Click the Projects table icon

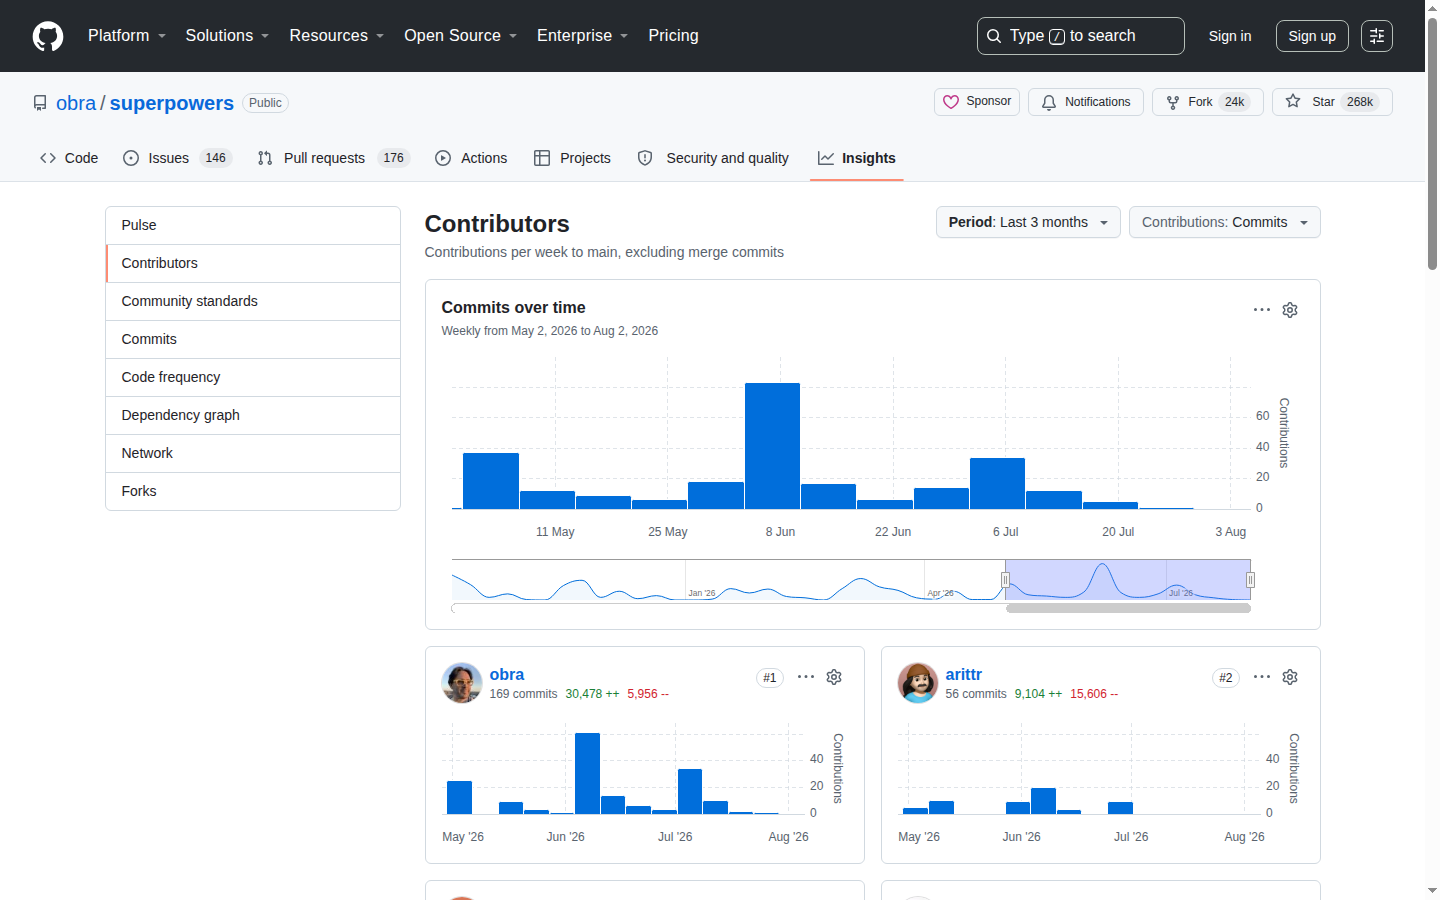click(x=542, y=158)
